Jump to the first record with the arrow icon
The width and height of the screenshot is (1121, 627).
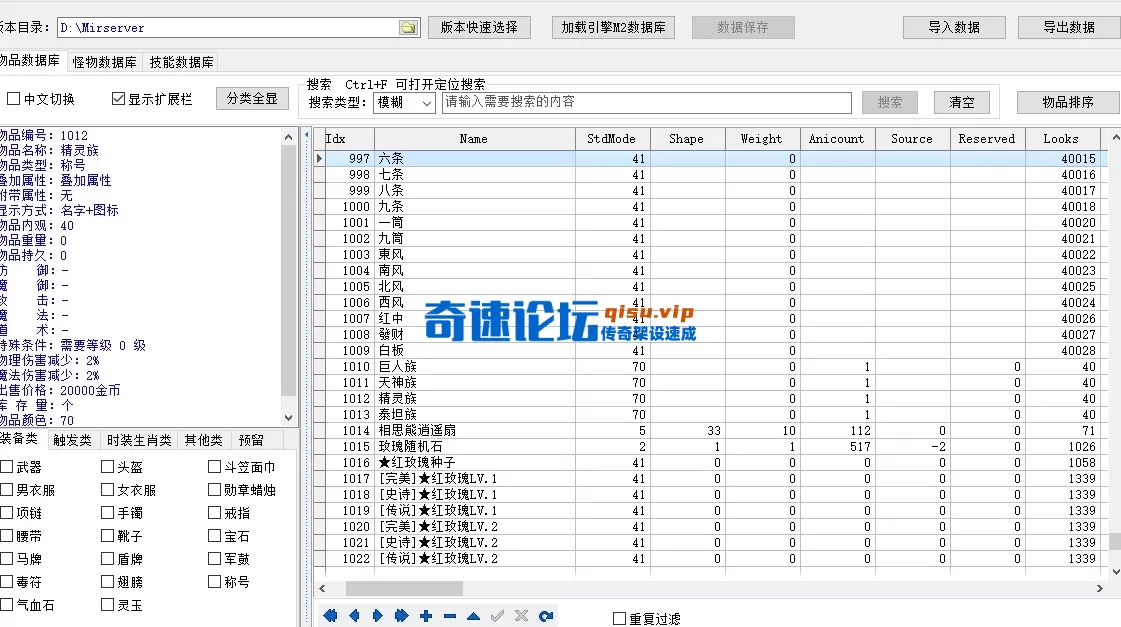click(x=330, y=616)
